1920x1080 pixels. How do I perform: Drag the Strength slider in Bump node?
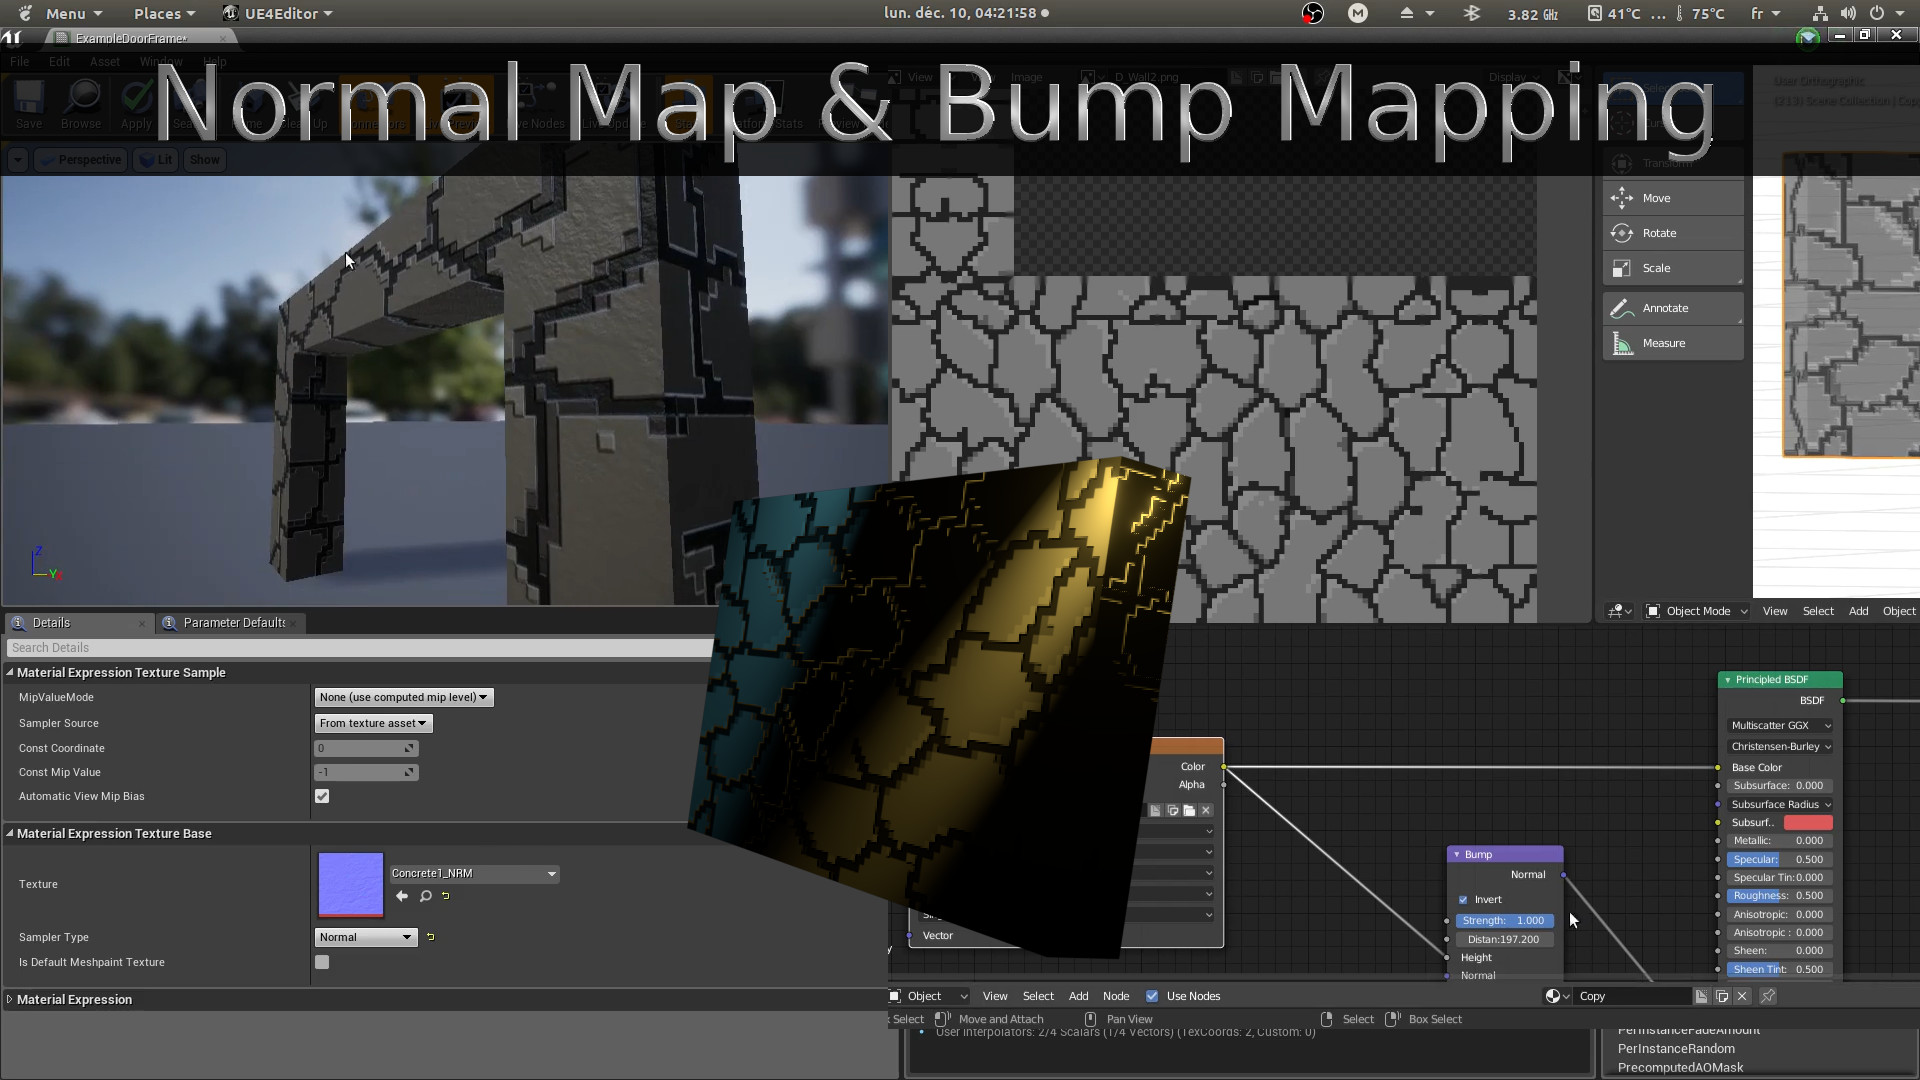[x=1507, y=919]
